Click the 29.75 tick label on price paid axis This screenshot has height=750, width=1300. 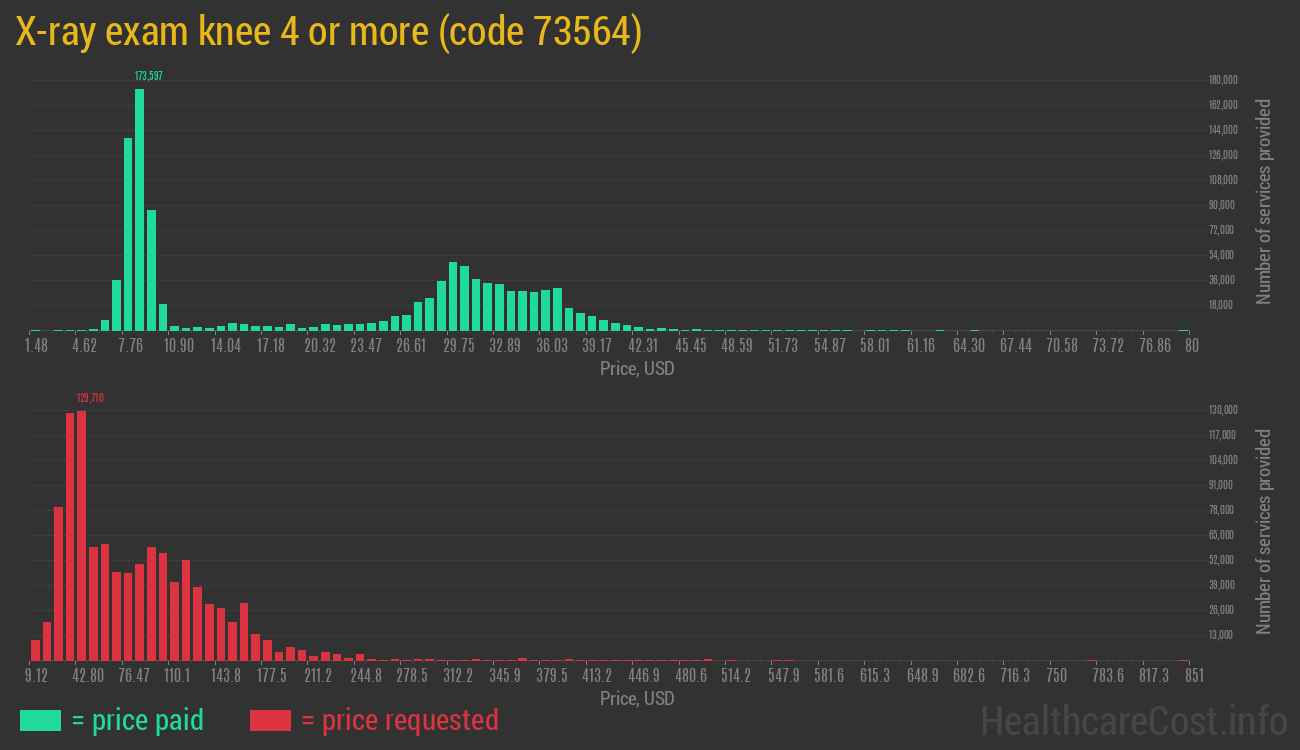(459, 345)
